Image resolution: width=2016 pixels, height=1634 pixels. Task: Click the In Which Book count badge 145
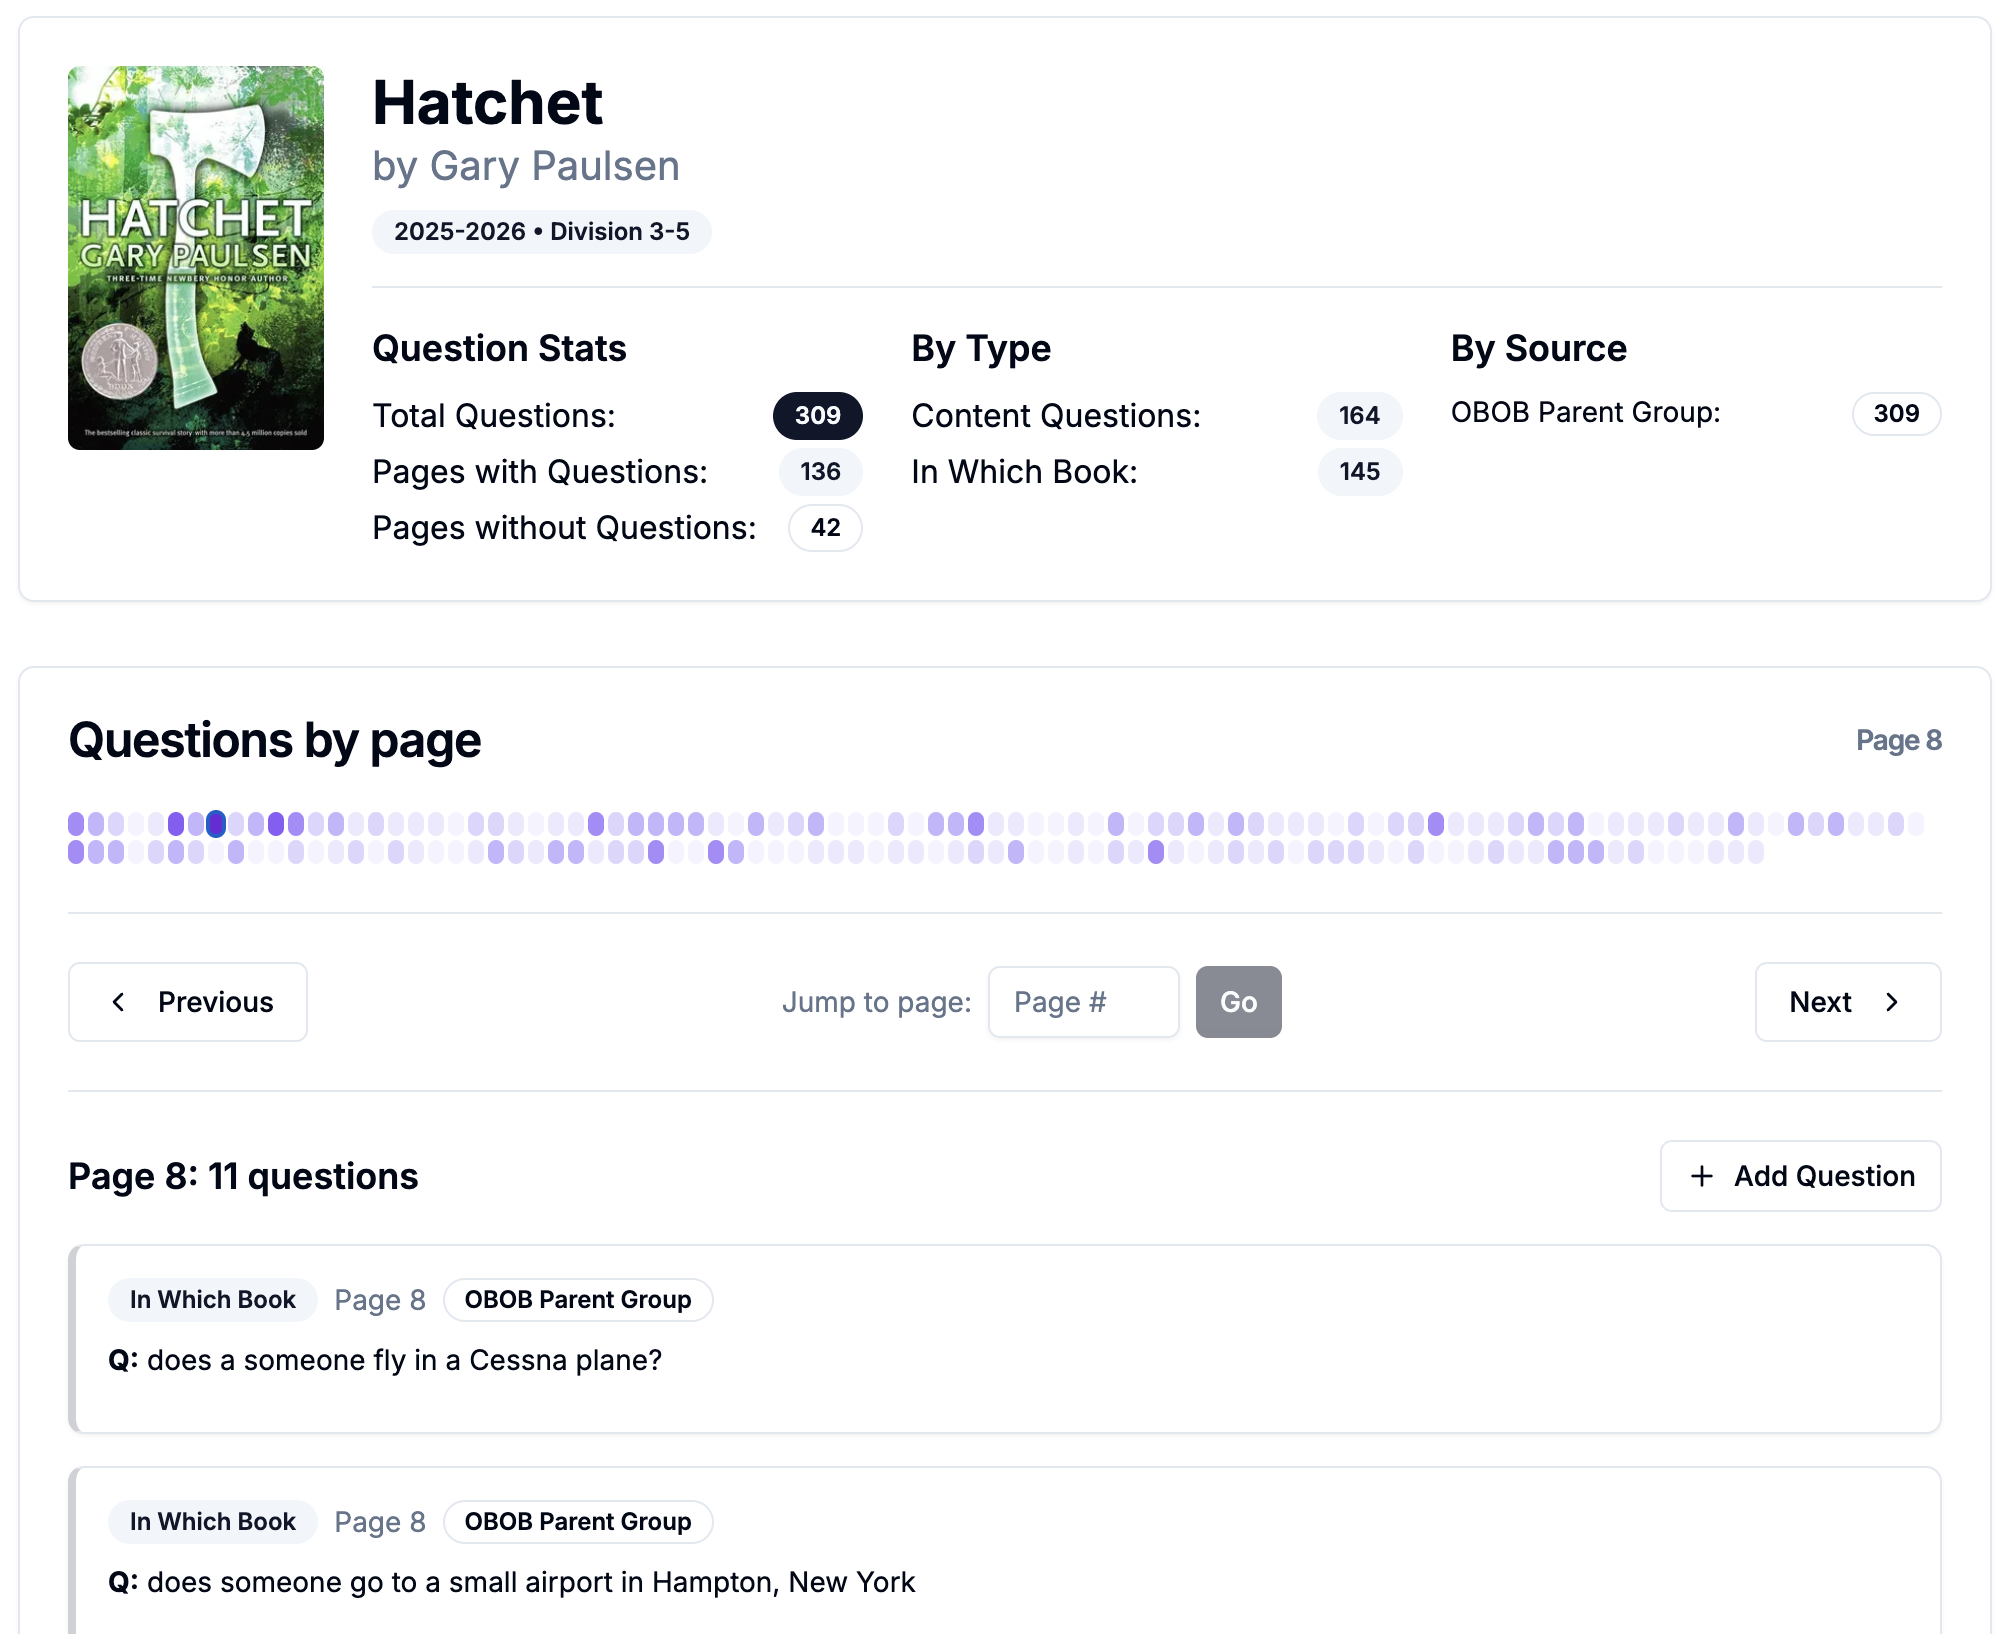tap(1359, 471)
